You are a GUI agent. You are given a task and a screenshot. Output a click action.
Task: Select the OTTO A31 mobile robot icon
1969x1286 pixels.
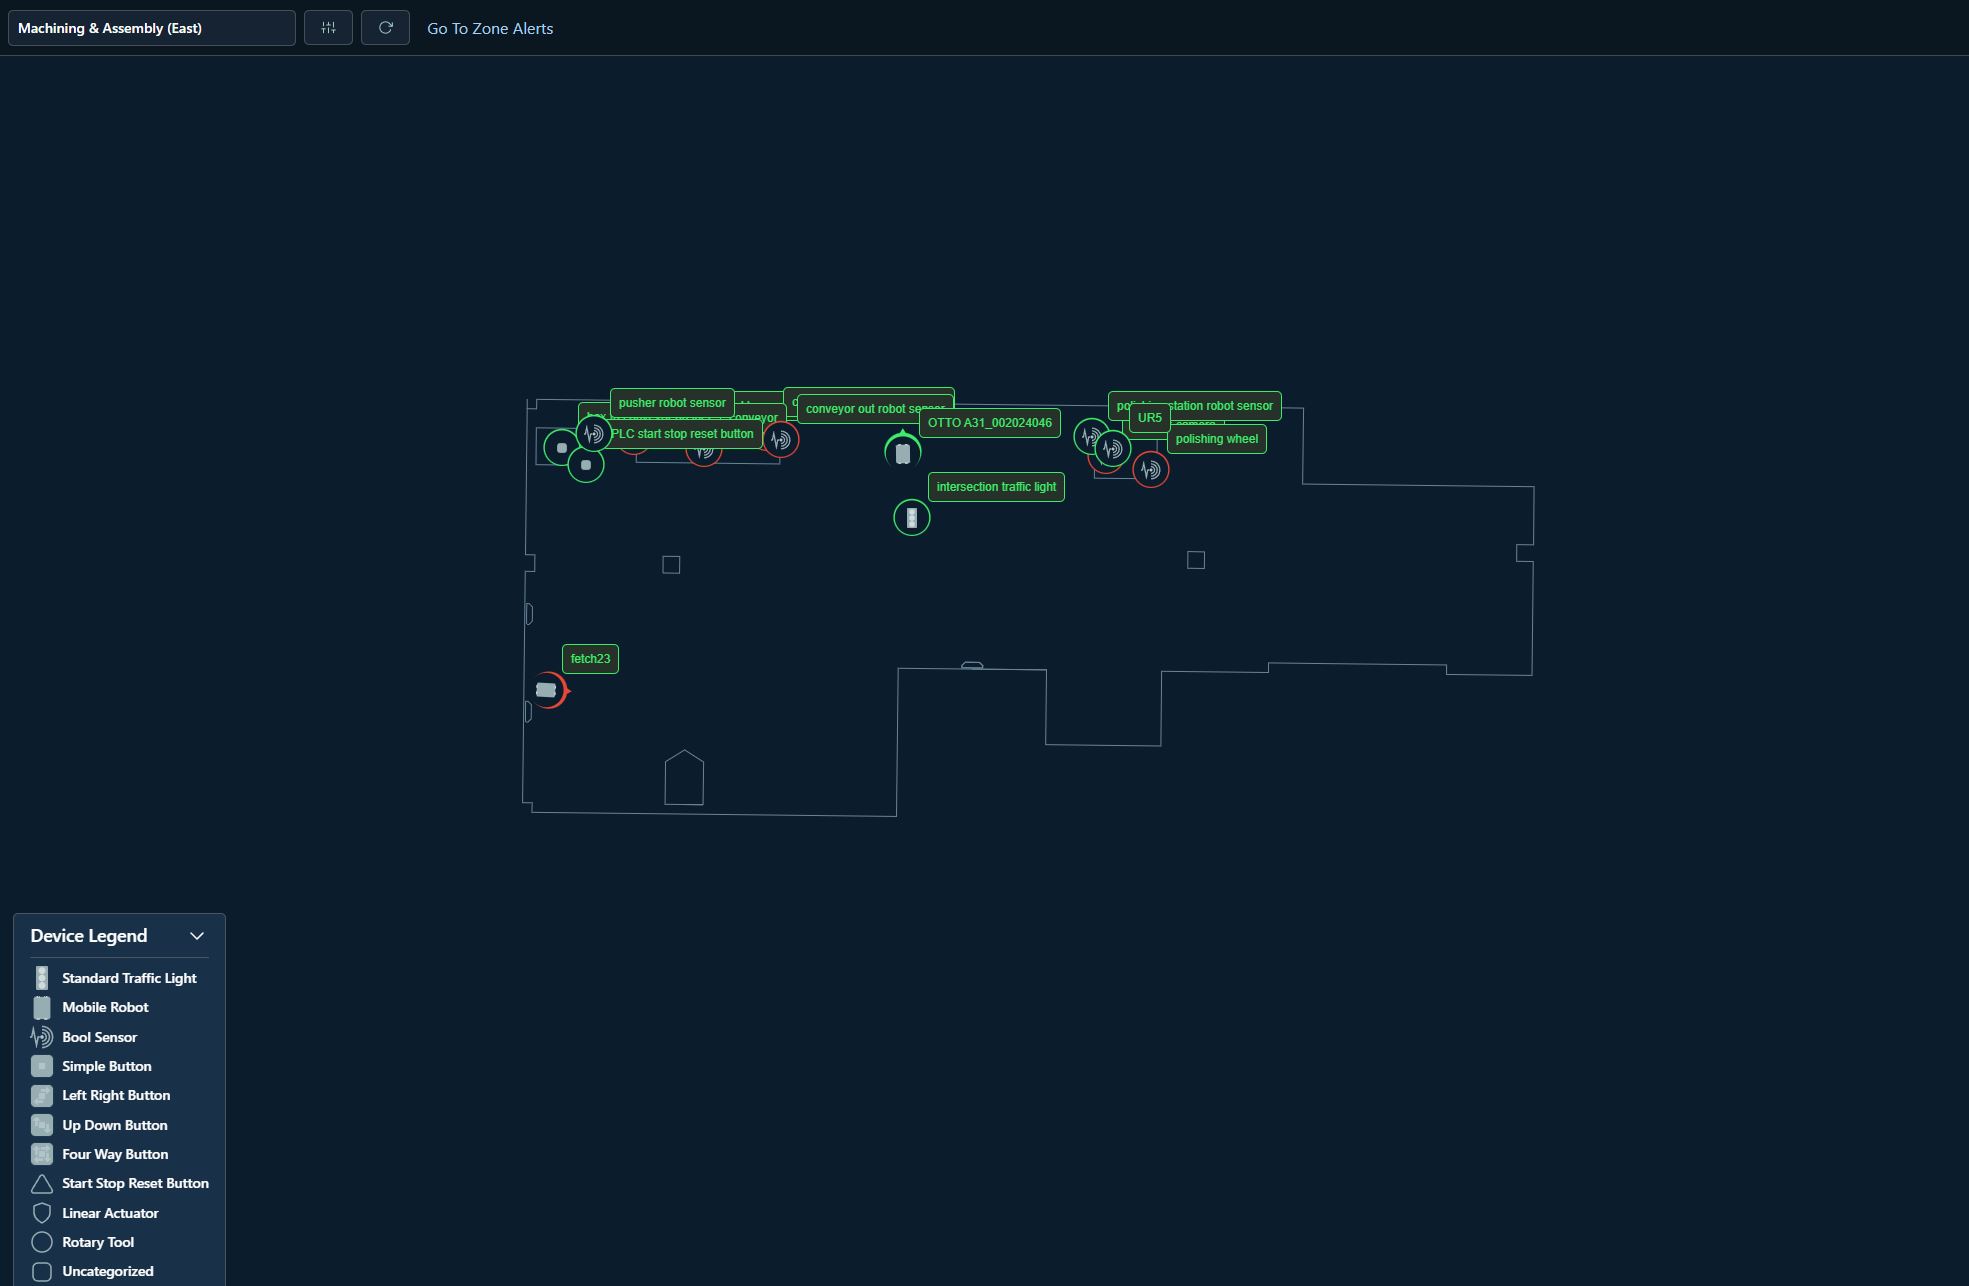tap(902, 453)
